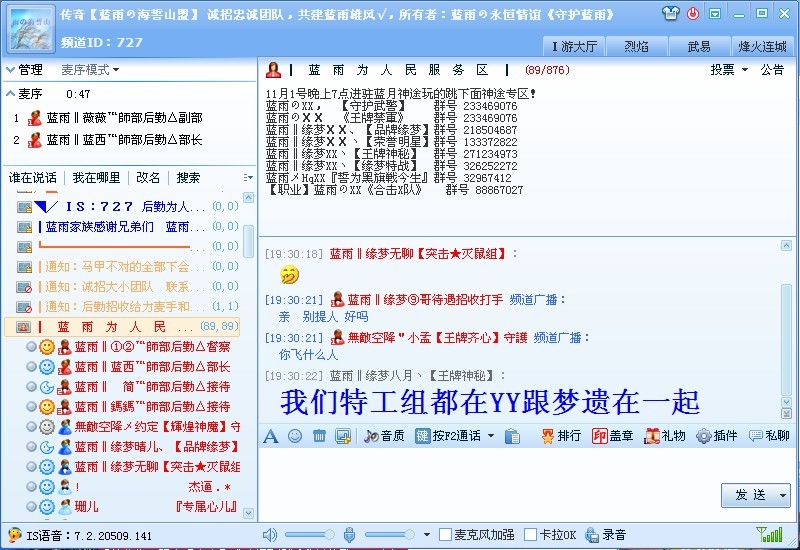Click channel list scrollbar up arrow
The image size is (800, 550).
coord(248,197)
